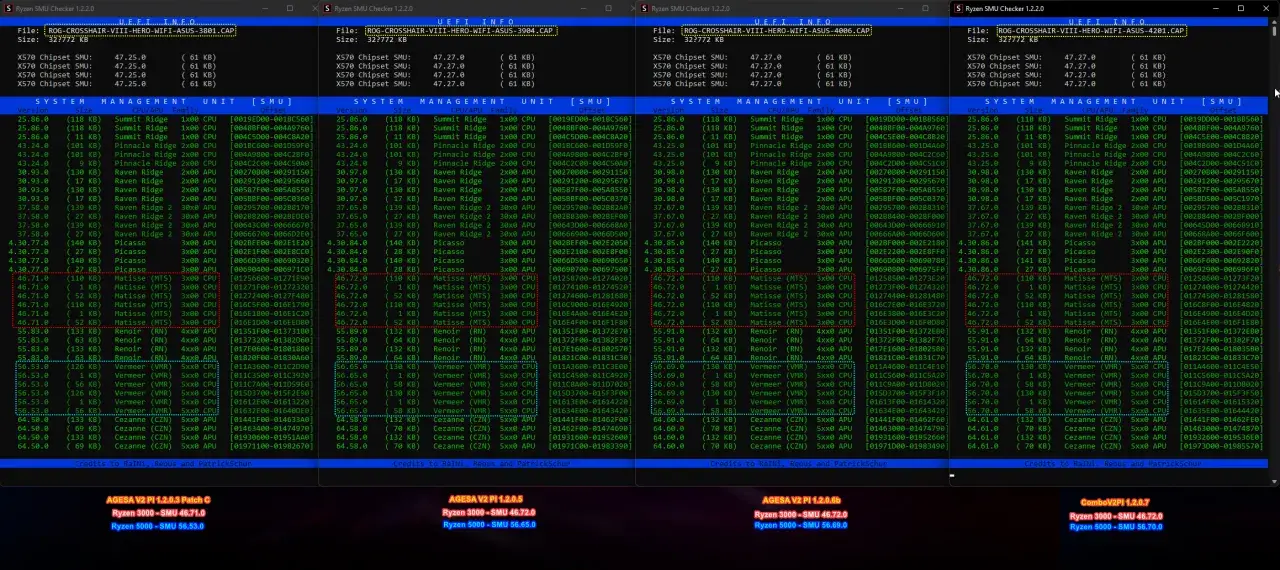Screen dimensions: 1280x570
Task: Click app icon of window showing ASUS-4201.CAP
Action: (958, 8)
